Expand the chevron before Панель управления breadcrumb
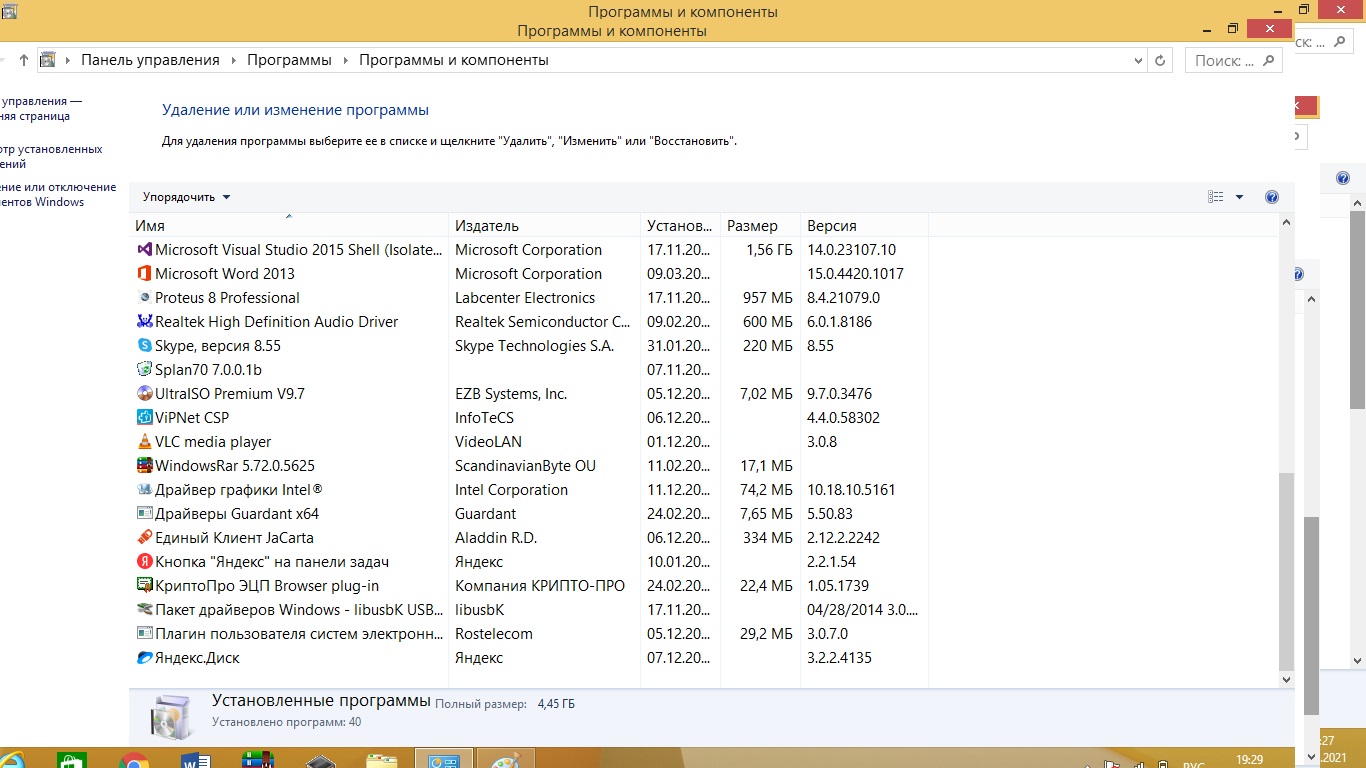1366x768 pixels. pyautogui.click(x=68, y=60)
